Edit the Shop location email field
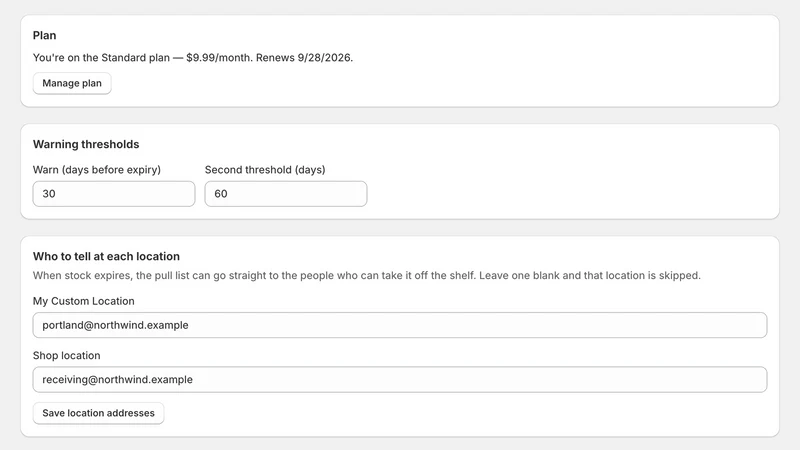This screenshot has width=800, height=450. 400,380
